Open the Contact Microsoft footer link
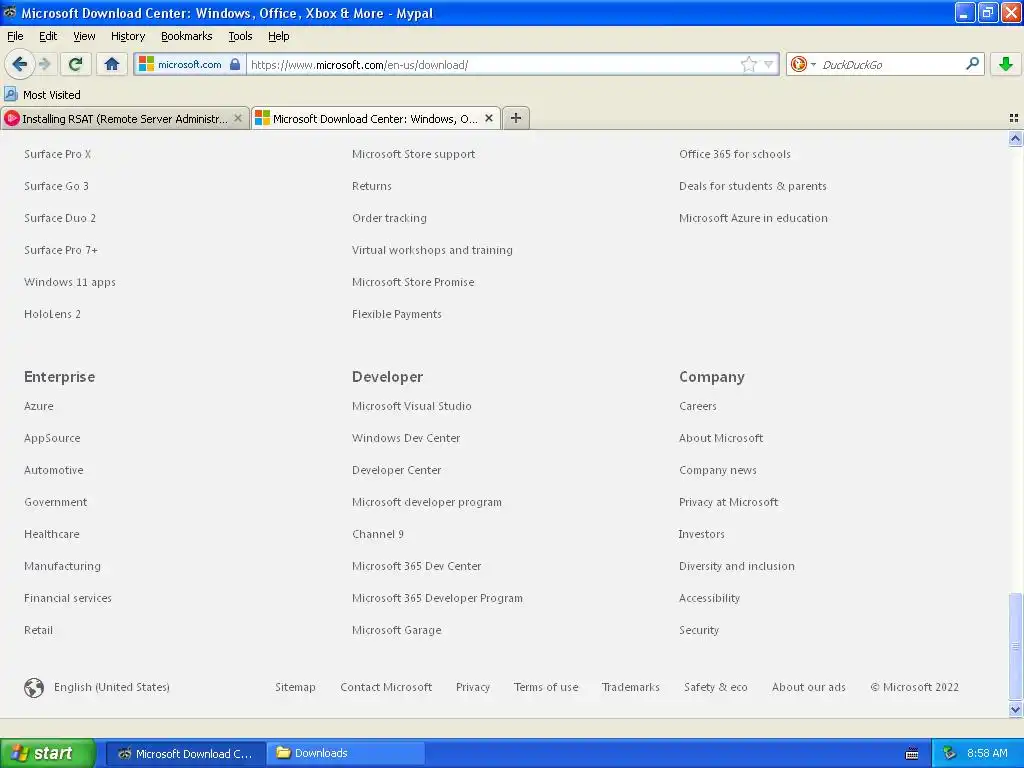1024x768 pixels. click(x=386, y=687)
